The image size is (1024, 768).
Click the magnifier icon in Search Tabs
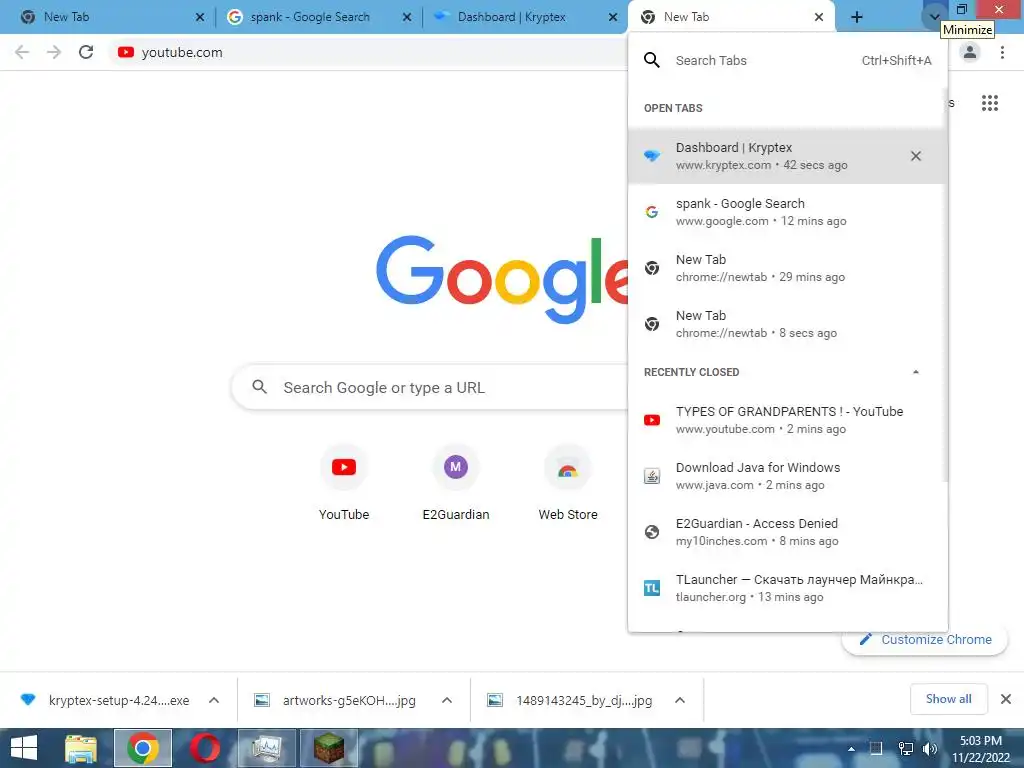click(x=651, y=61)
